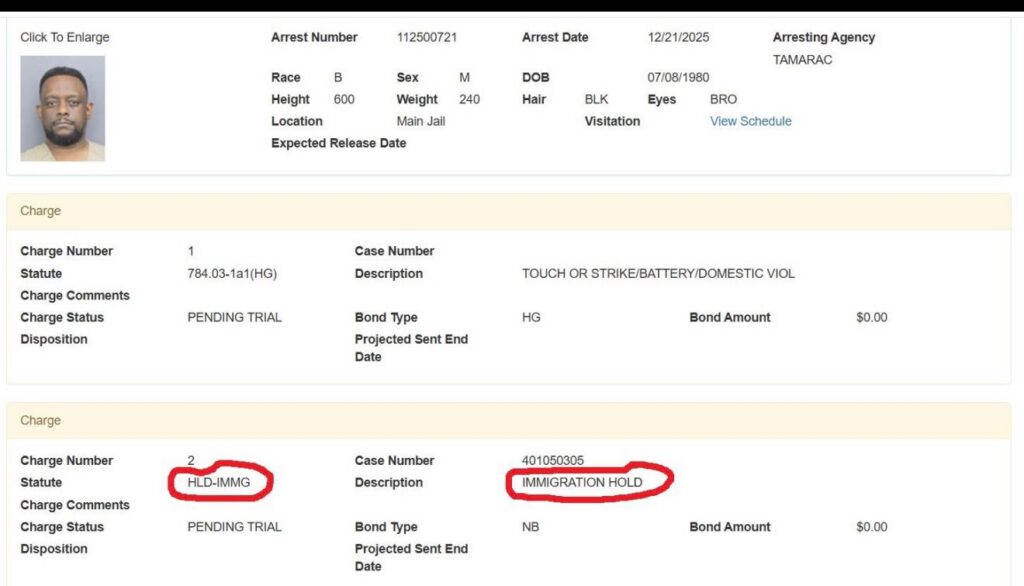This screenshot has width=1024, height=586.
Task: Select the DOB value 07/08/1980
Action: 678,78
